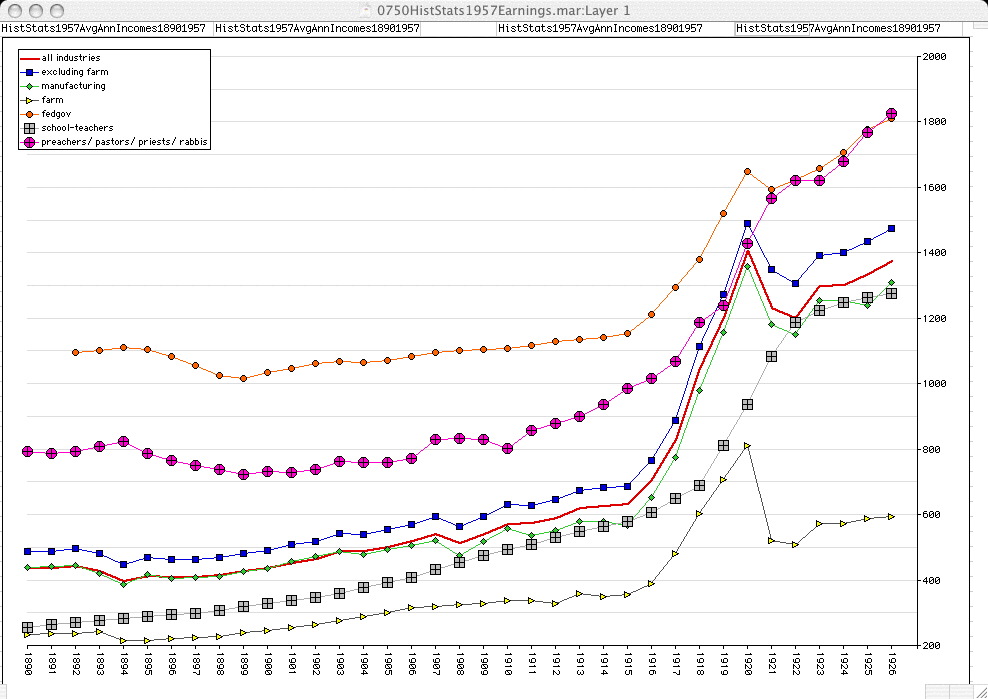Click the red all industries legend line
988x699 pixels.
[30, 58]
